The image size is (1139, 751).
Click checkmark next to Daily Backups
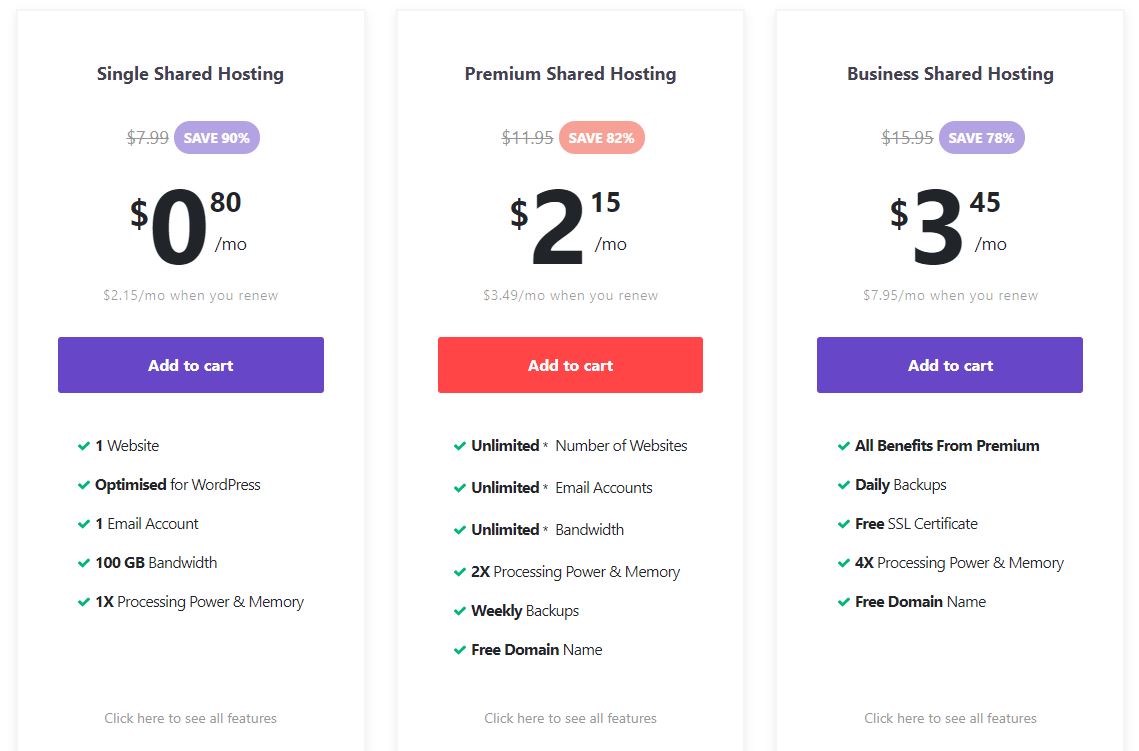pos(843,485)
